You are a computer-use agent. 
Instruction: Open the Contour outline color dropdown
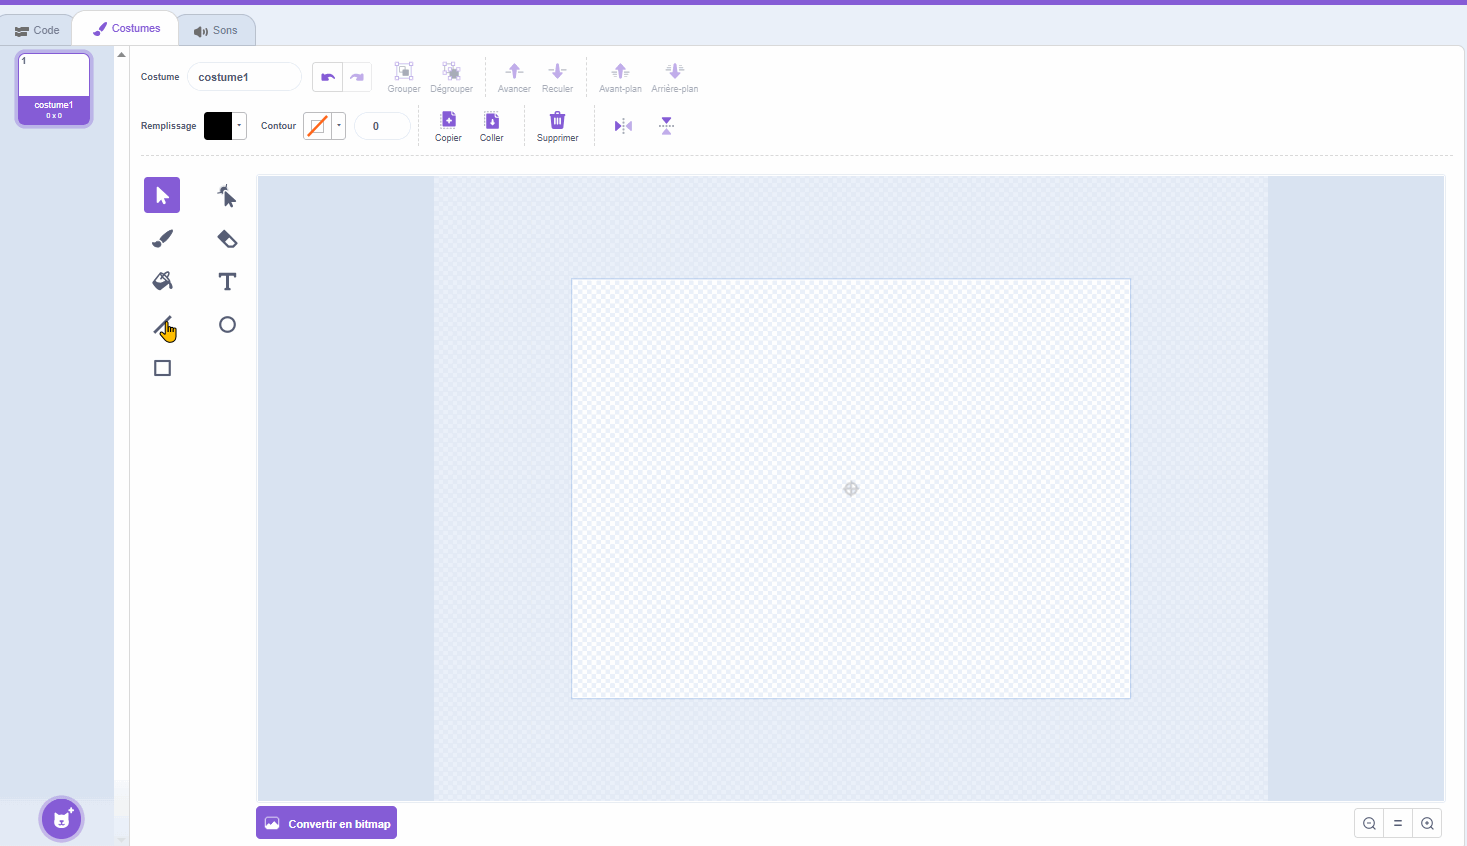[x=339, y=126]
